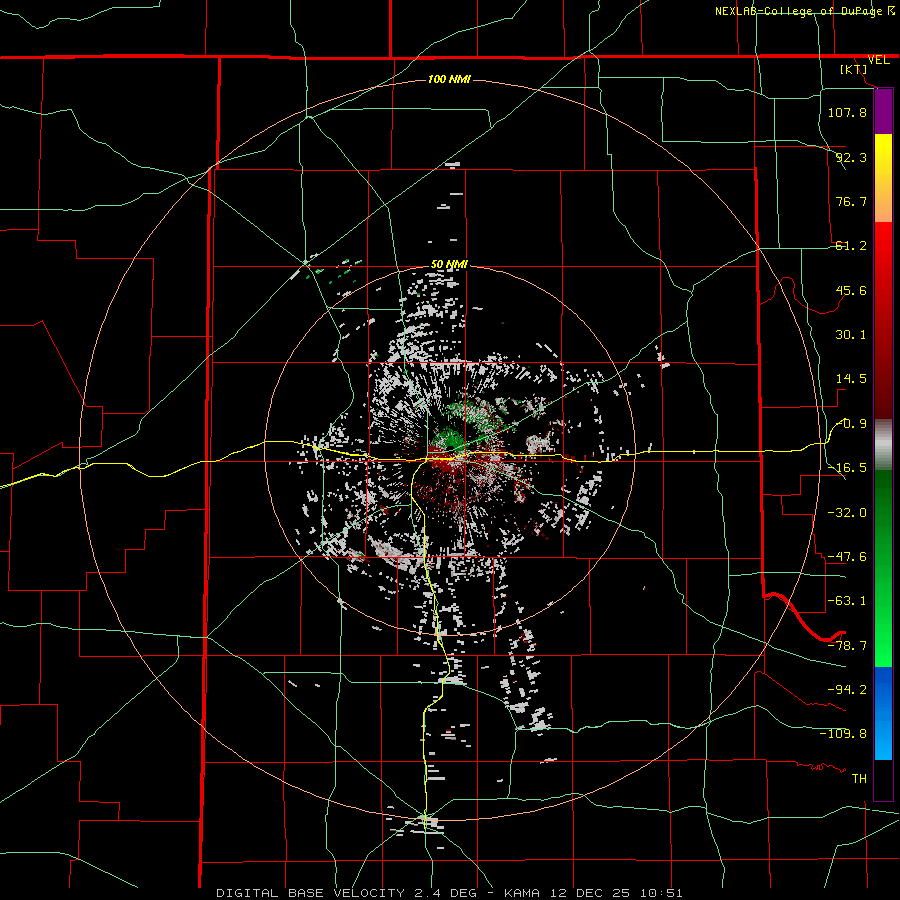This screenshot has height=900, width=900.
Task: Select the 30.1 scale value
Action: click(851, 335)
